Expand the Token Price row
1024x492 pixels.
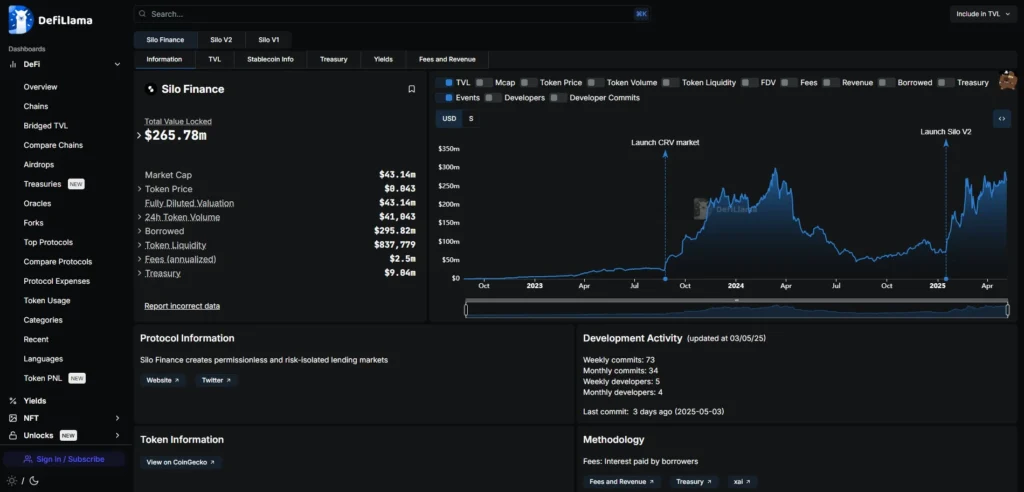(x=140, y=189)
